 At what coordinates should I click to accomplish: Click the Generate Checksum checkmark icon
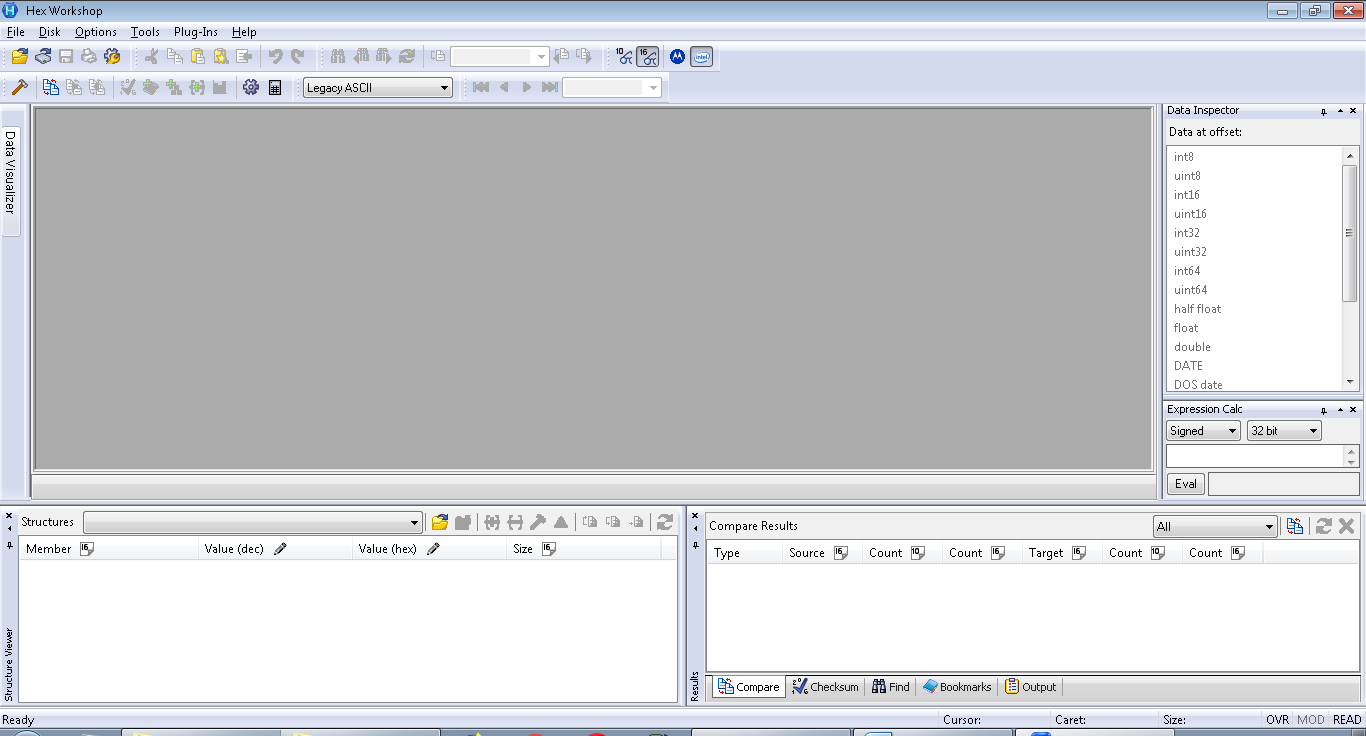point(128,87)
